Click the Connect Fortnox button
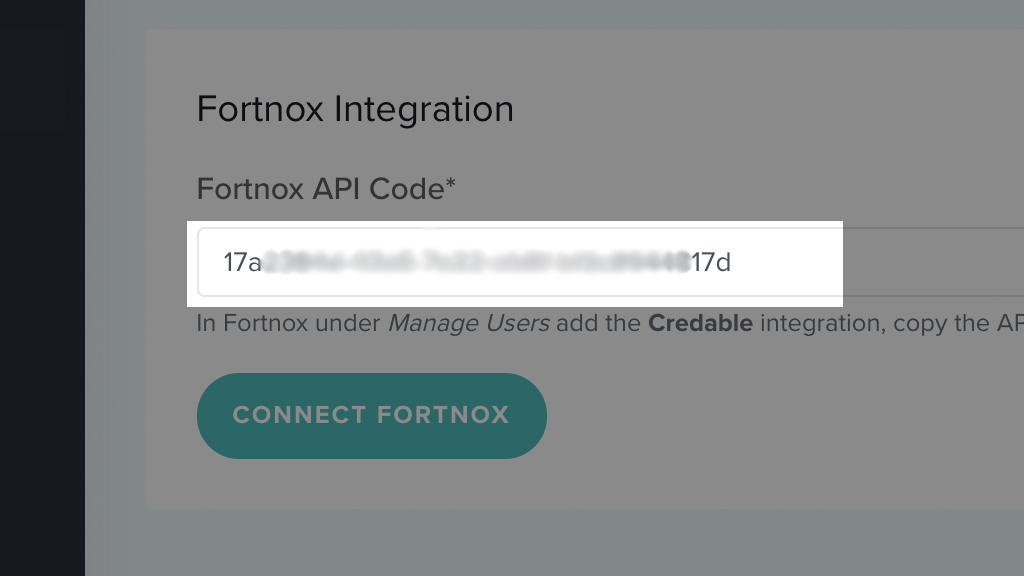Image resolution: width=1024 pixels, height=576 pixels. [x=372, y=415]
